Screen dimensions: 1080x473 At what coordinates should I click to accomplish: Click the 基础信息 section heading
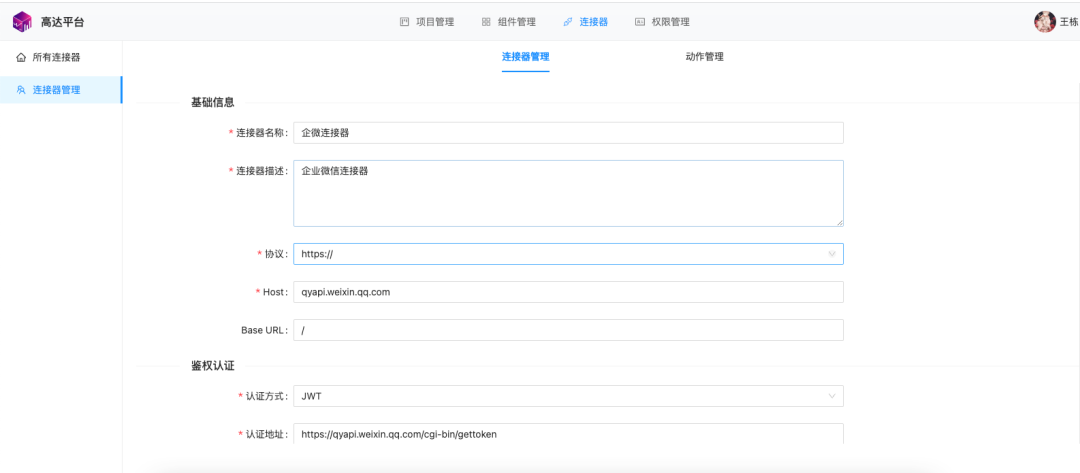tap(213, 103)
